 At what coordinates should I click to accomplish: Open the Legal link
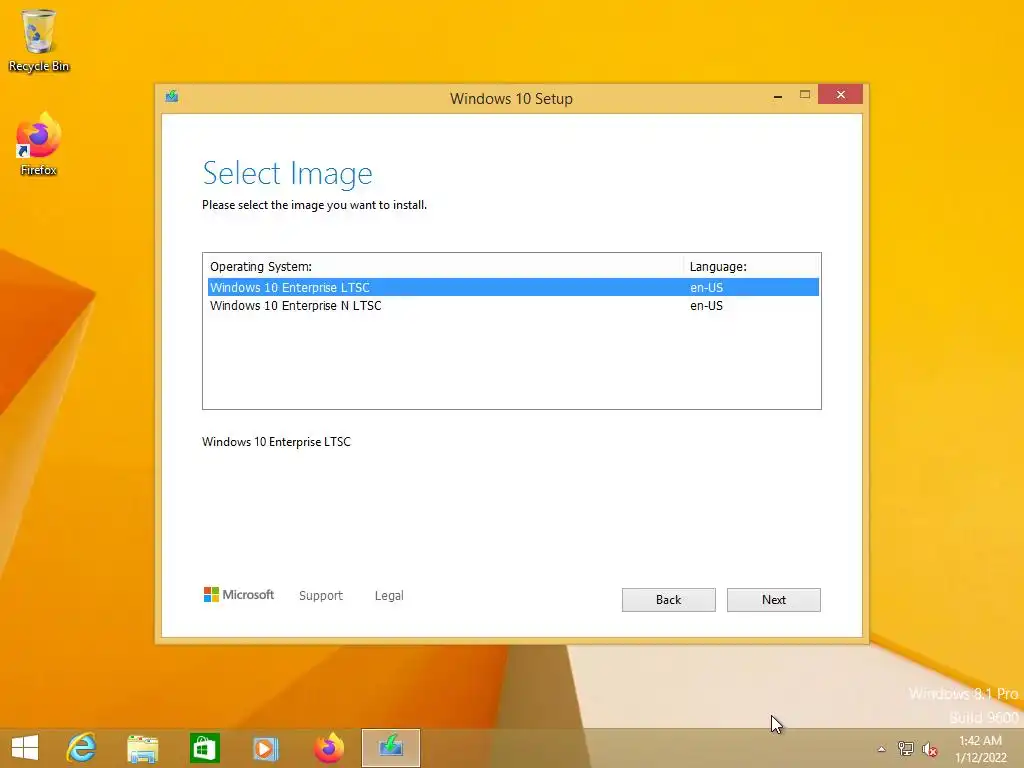pyautogui.click(x=389, y=596)
